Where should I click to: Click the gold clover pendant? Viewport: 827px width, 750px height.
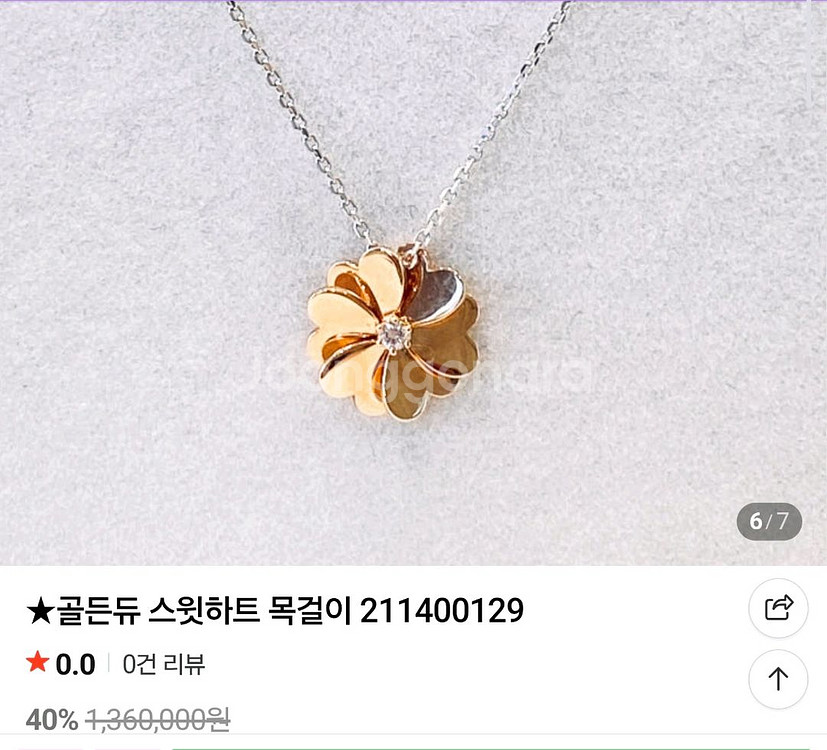pos(393,332)
